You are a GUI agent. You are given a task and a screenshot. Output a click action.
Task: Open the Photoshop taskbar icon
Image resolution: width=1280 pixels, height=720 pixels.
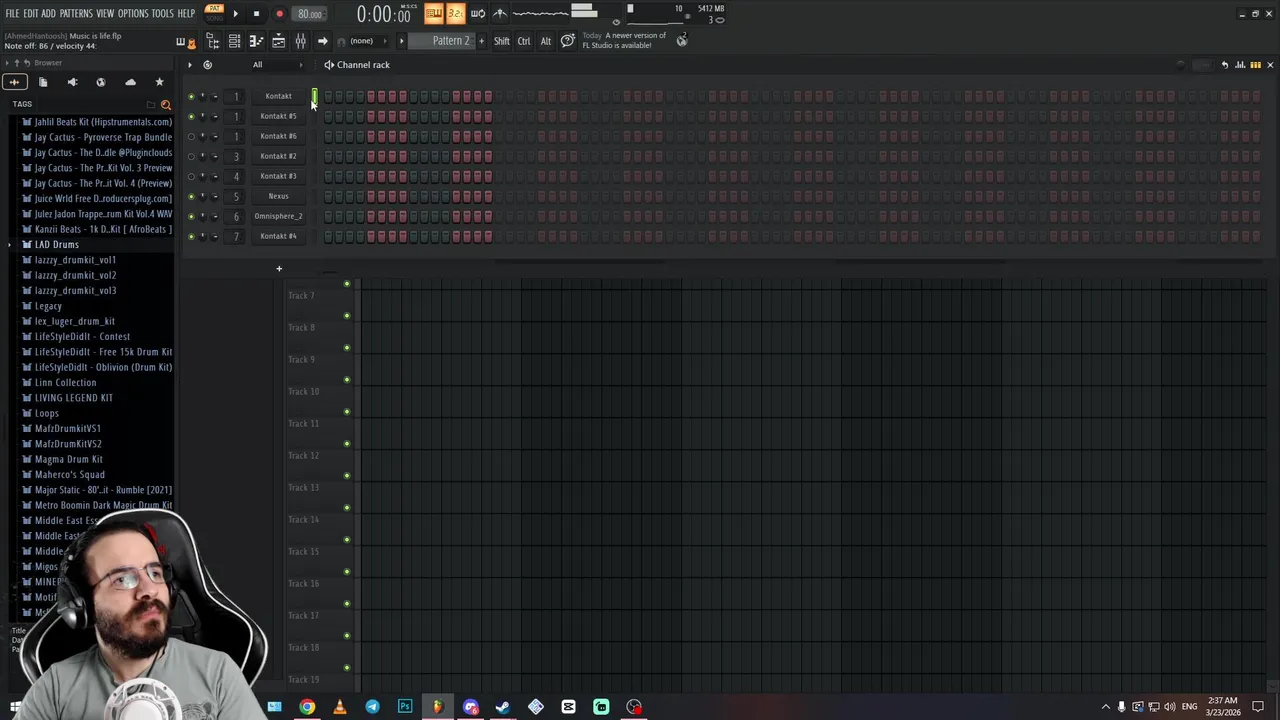(405, 707)
